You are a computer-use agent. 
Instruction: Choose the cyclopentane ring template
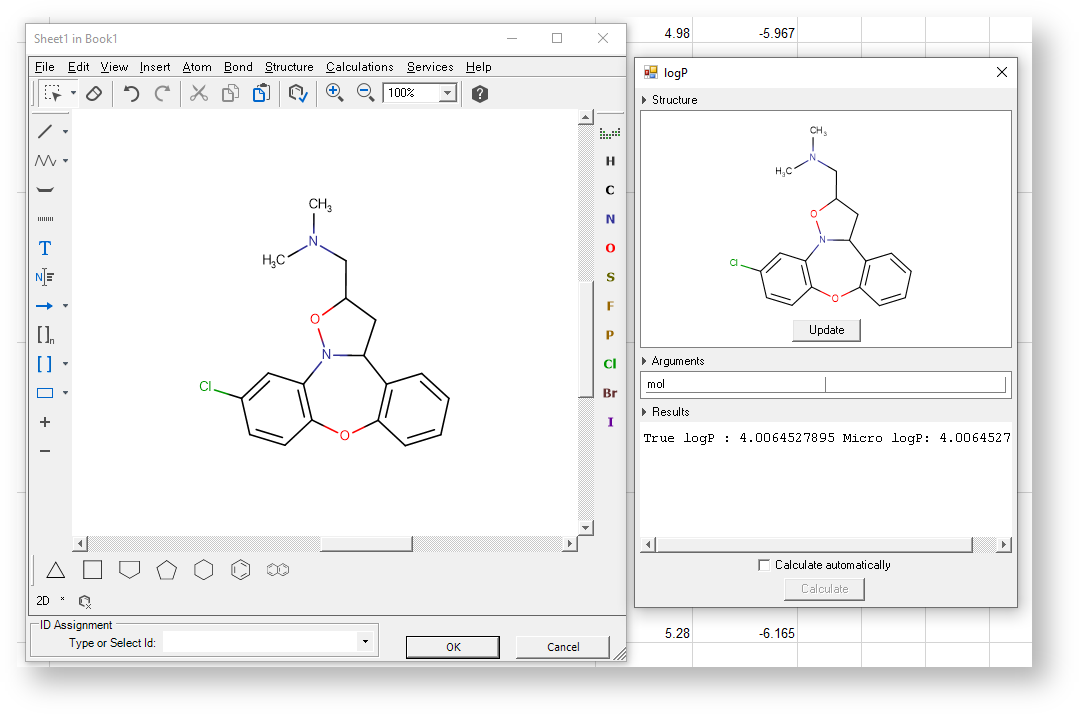click(x=166, y=570)
